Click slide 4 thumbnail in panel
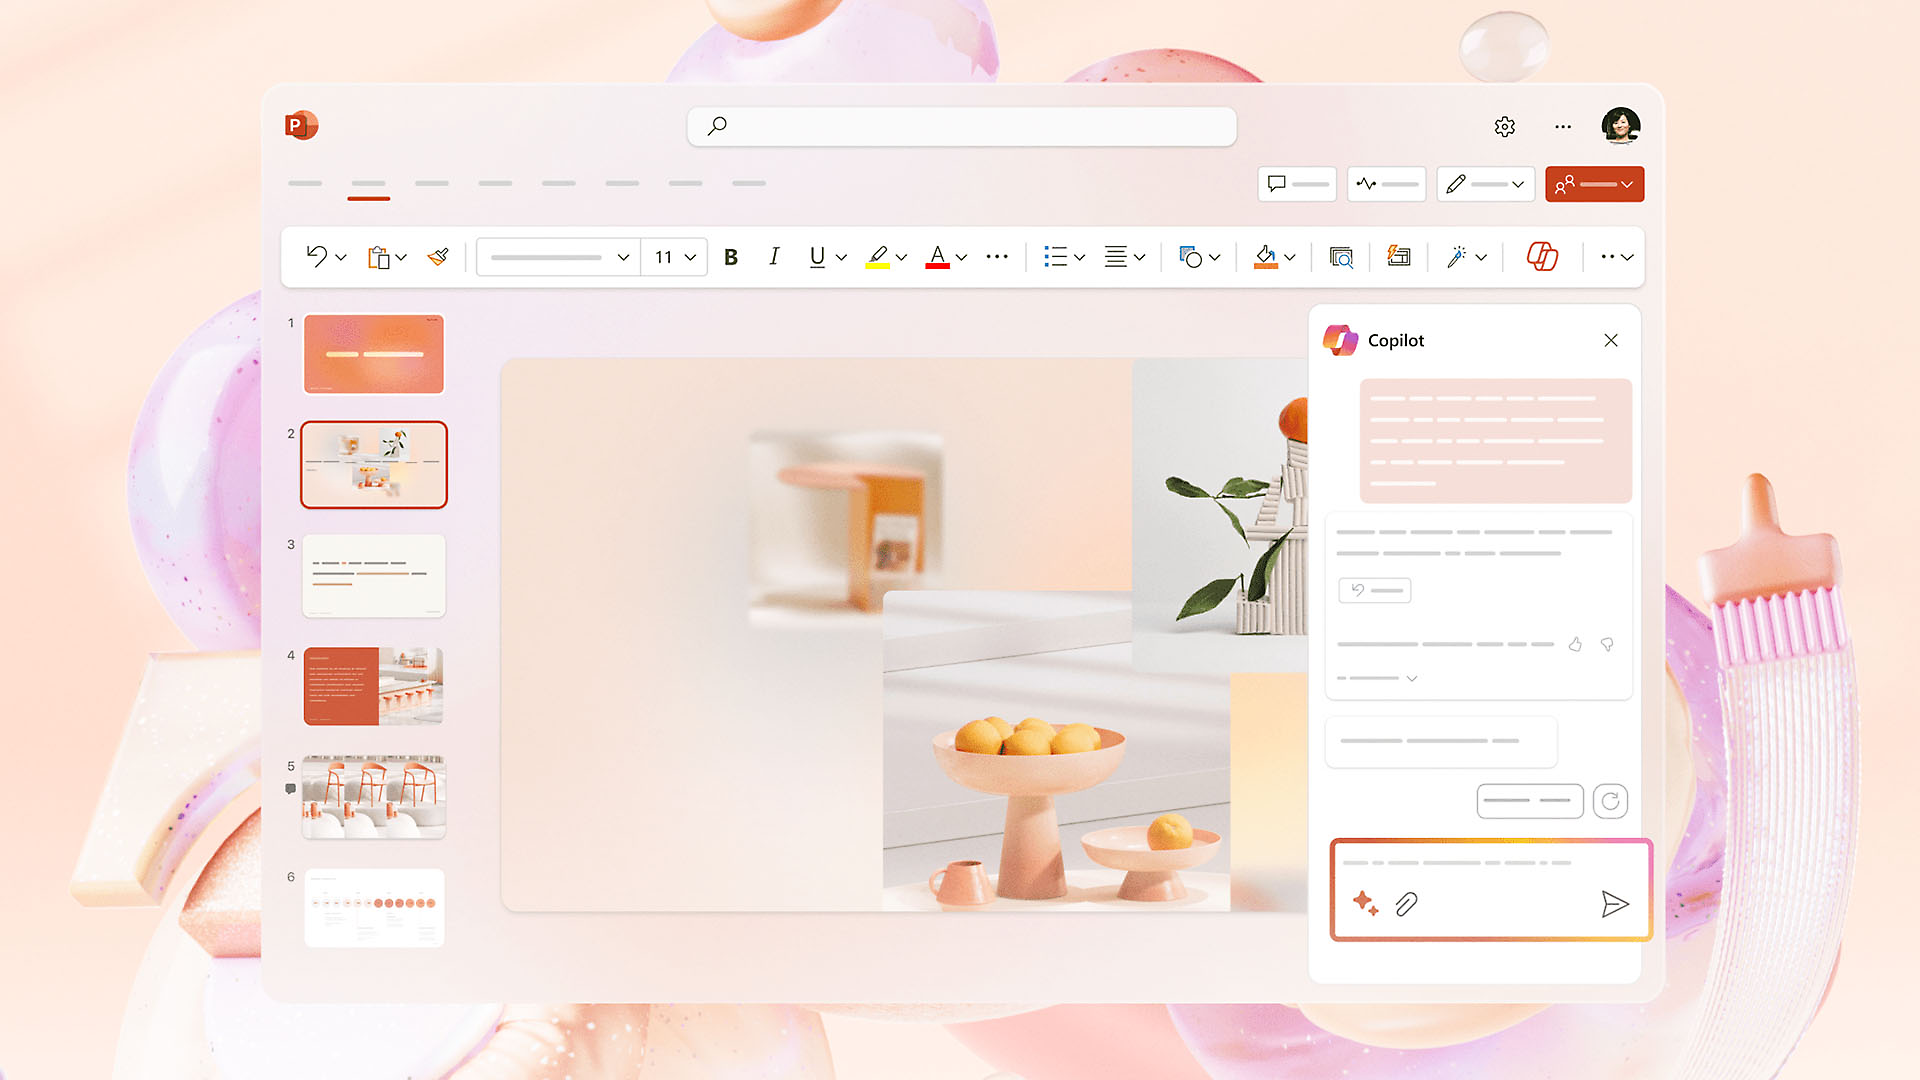 (373, 683)
